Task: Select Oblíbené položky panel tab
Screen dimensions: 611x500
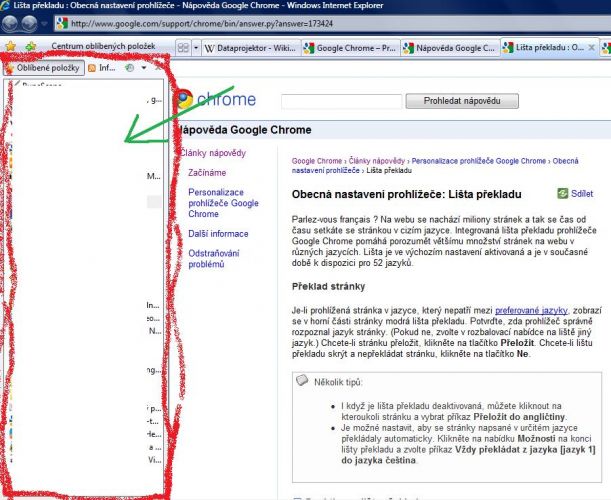Action: click(x=44, y=68)
